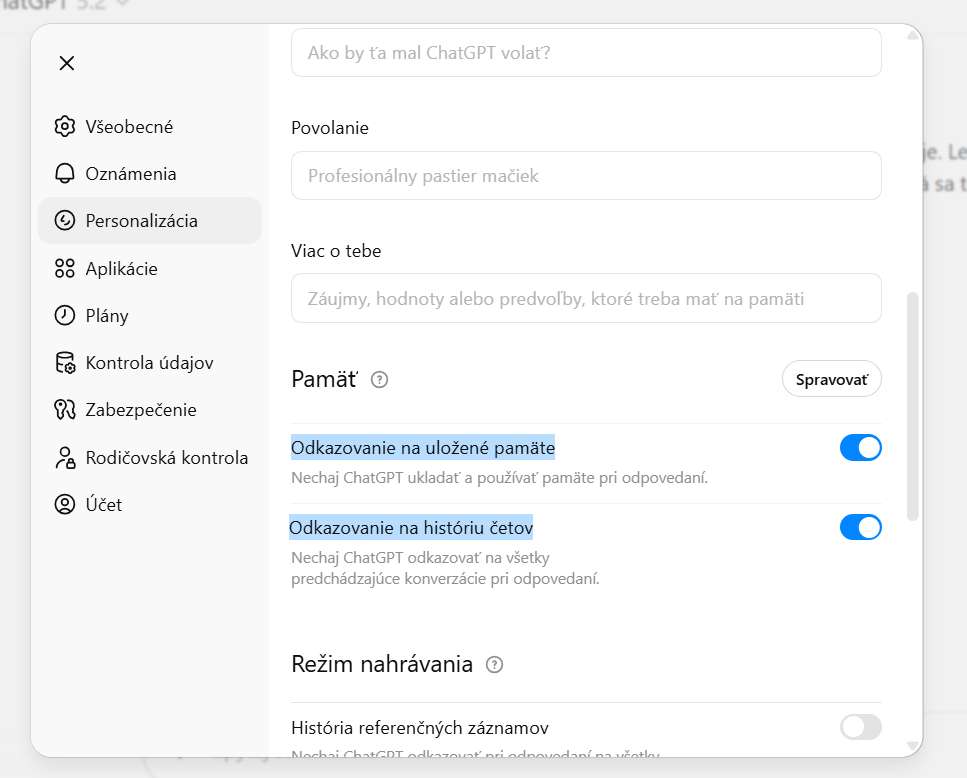Click the scrollbar down arrow

tap(913, 746)
